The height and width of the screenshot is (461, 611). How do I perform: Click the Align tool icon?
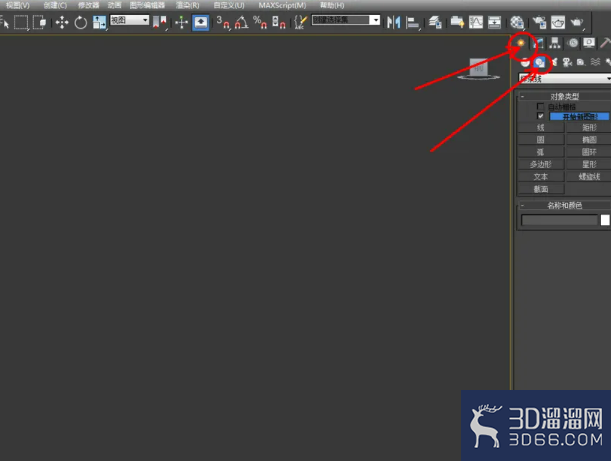[x=412, y=22]
